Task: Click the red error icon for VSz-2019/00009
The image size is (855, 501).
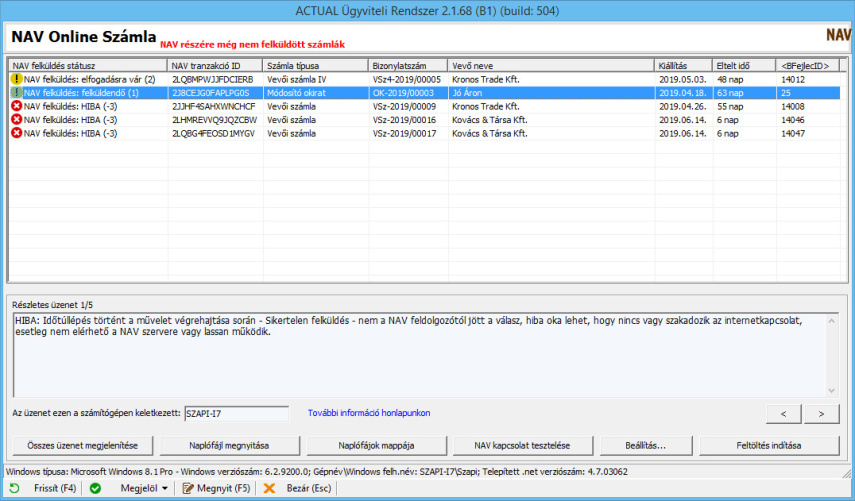Action: coord(16,106)
